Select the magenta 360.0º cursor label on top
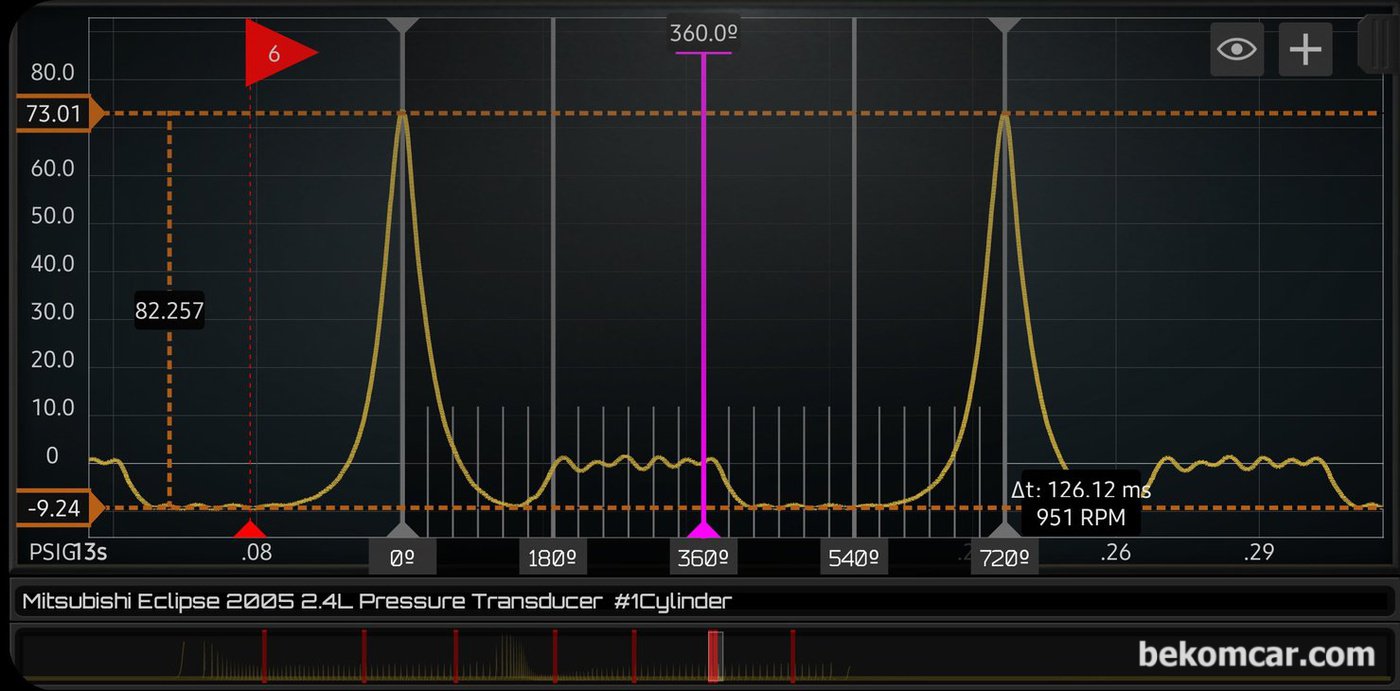Image resolution: width=1400 pixels, height=691 pixels. (x=703, y=34)
